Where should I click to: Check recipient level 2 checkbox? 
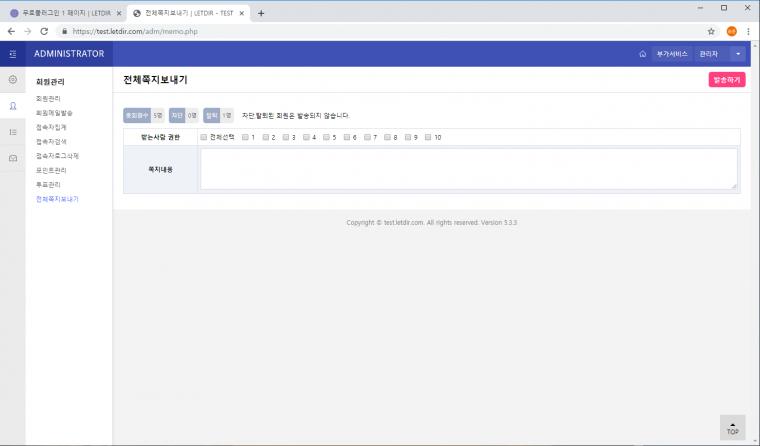point(266,137)
